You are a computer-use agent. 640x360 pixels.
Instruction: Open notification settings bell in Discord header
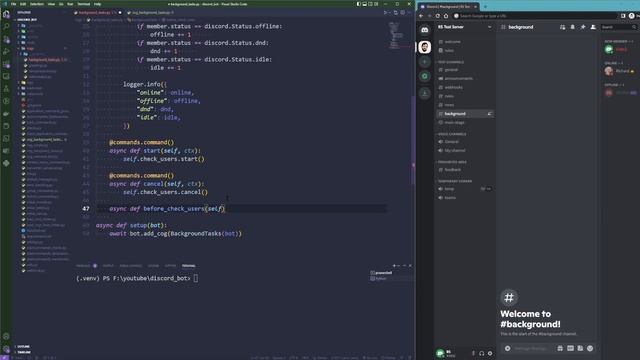573,27
